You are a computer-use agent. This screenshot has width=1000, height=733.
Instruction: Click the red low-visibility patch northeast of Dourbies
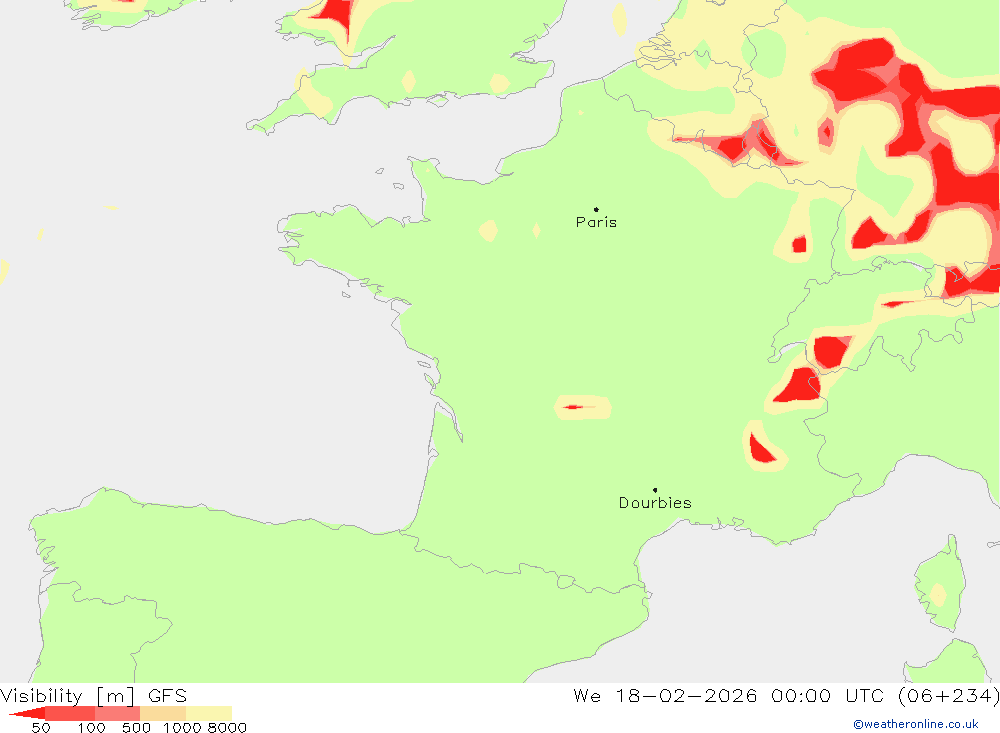[x=761, y=449]
